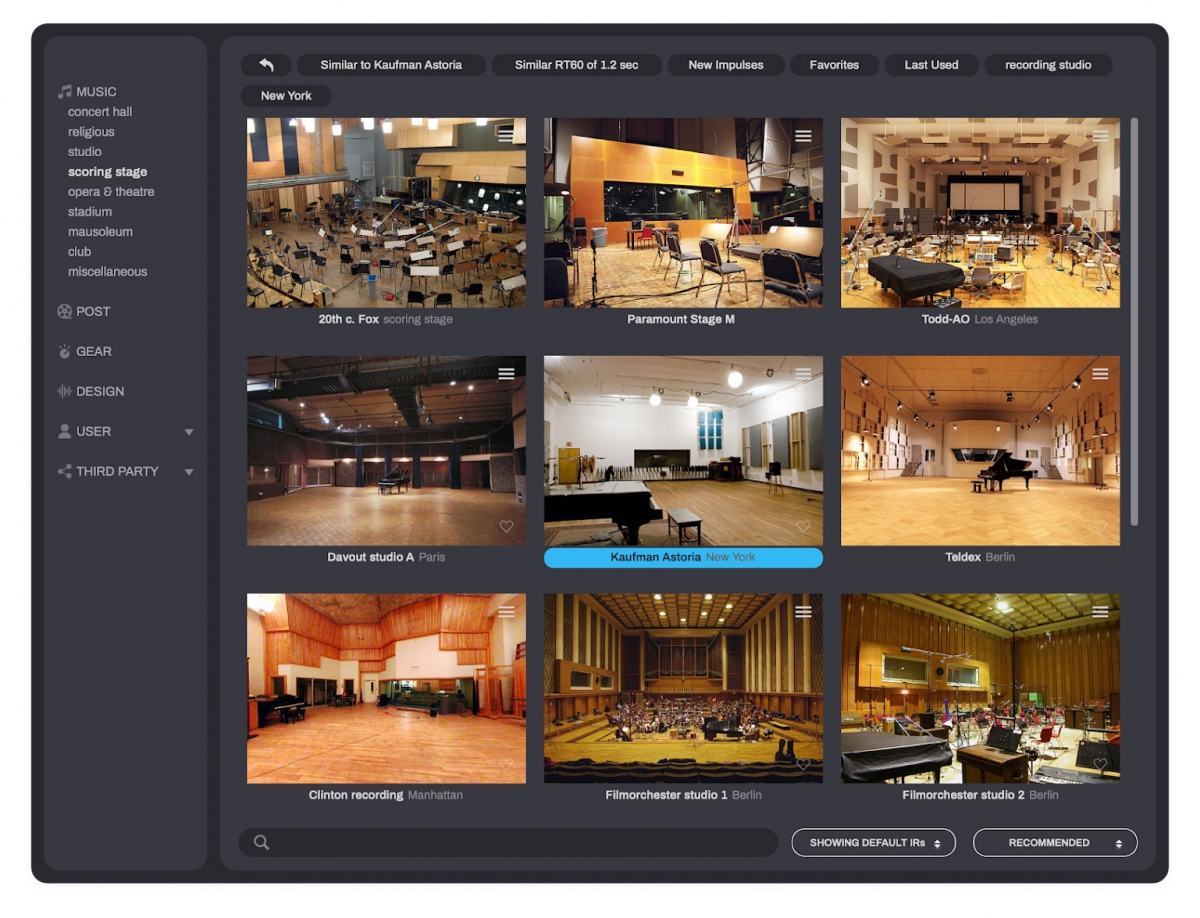Filter by New York tag button

pyautogui.click(x=286, y=96)
